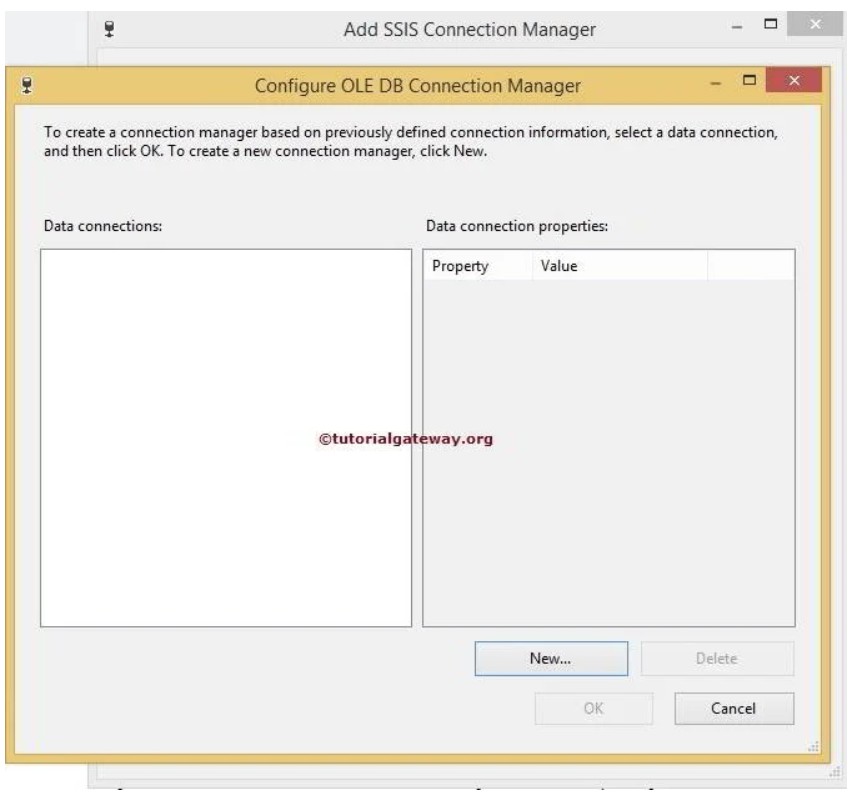Click the New... button

point(551,658)
